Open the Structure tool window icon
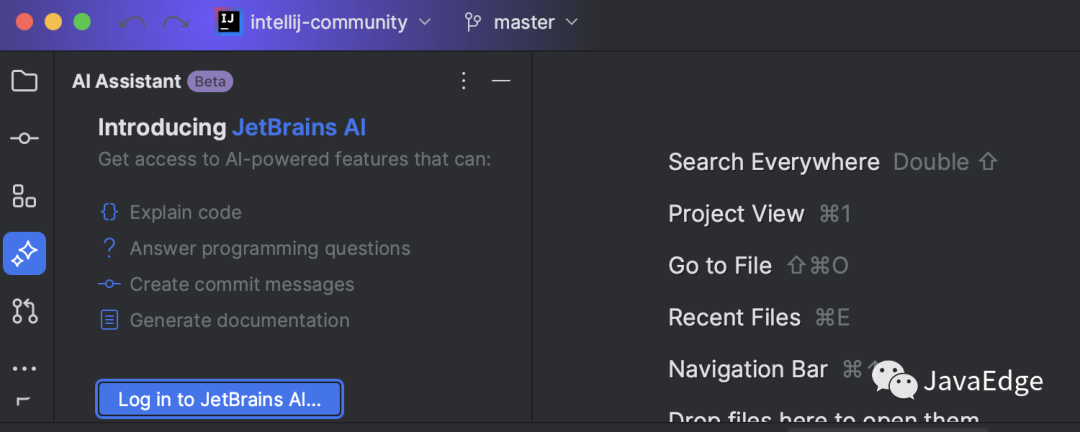 coord(25,196)
